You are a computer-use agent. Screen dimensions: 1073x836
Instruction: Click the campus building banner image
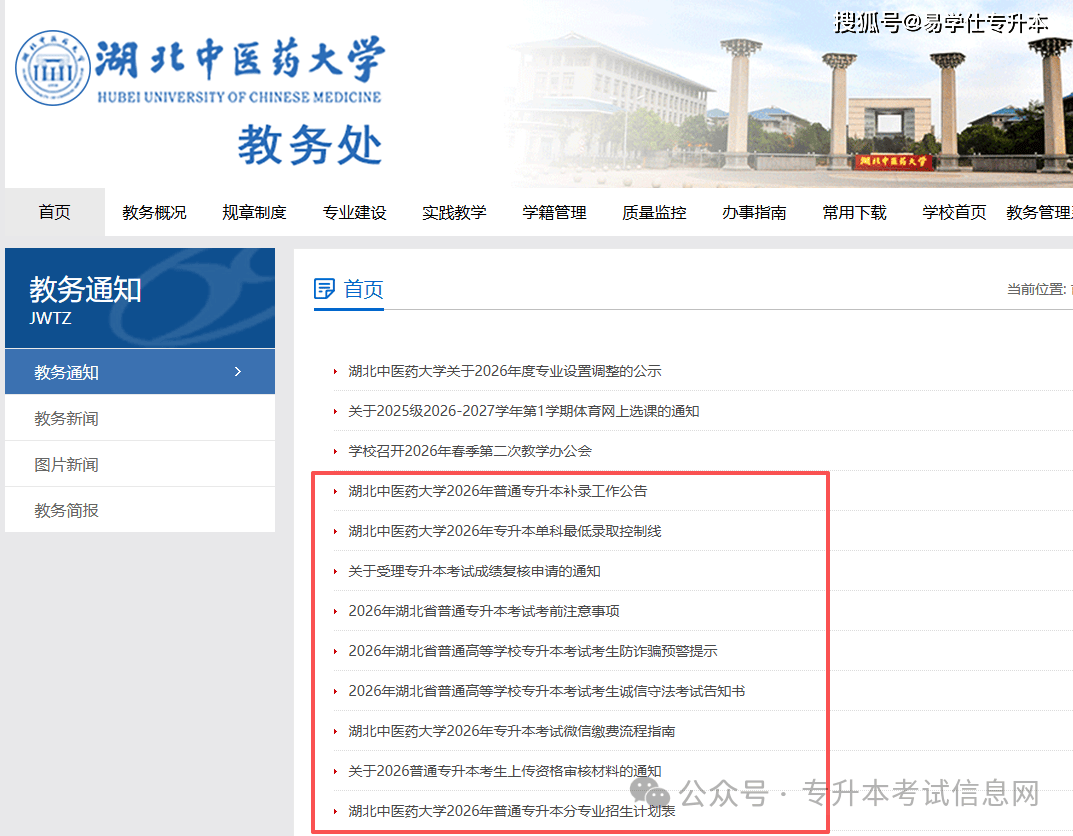tap(790, 96)
